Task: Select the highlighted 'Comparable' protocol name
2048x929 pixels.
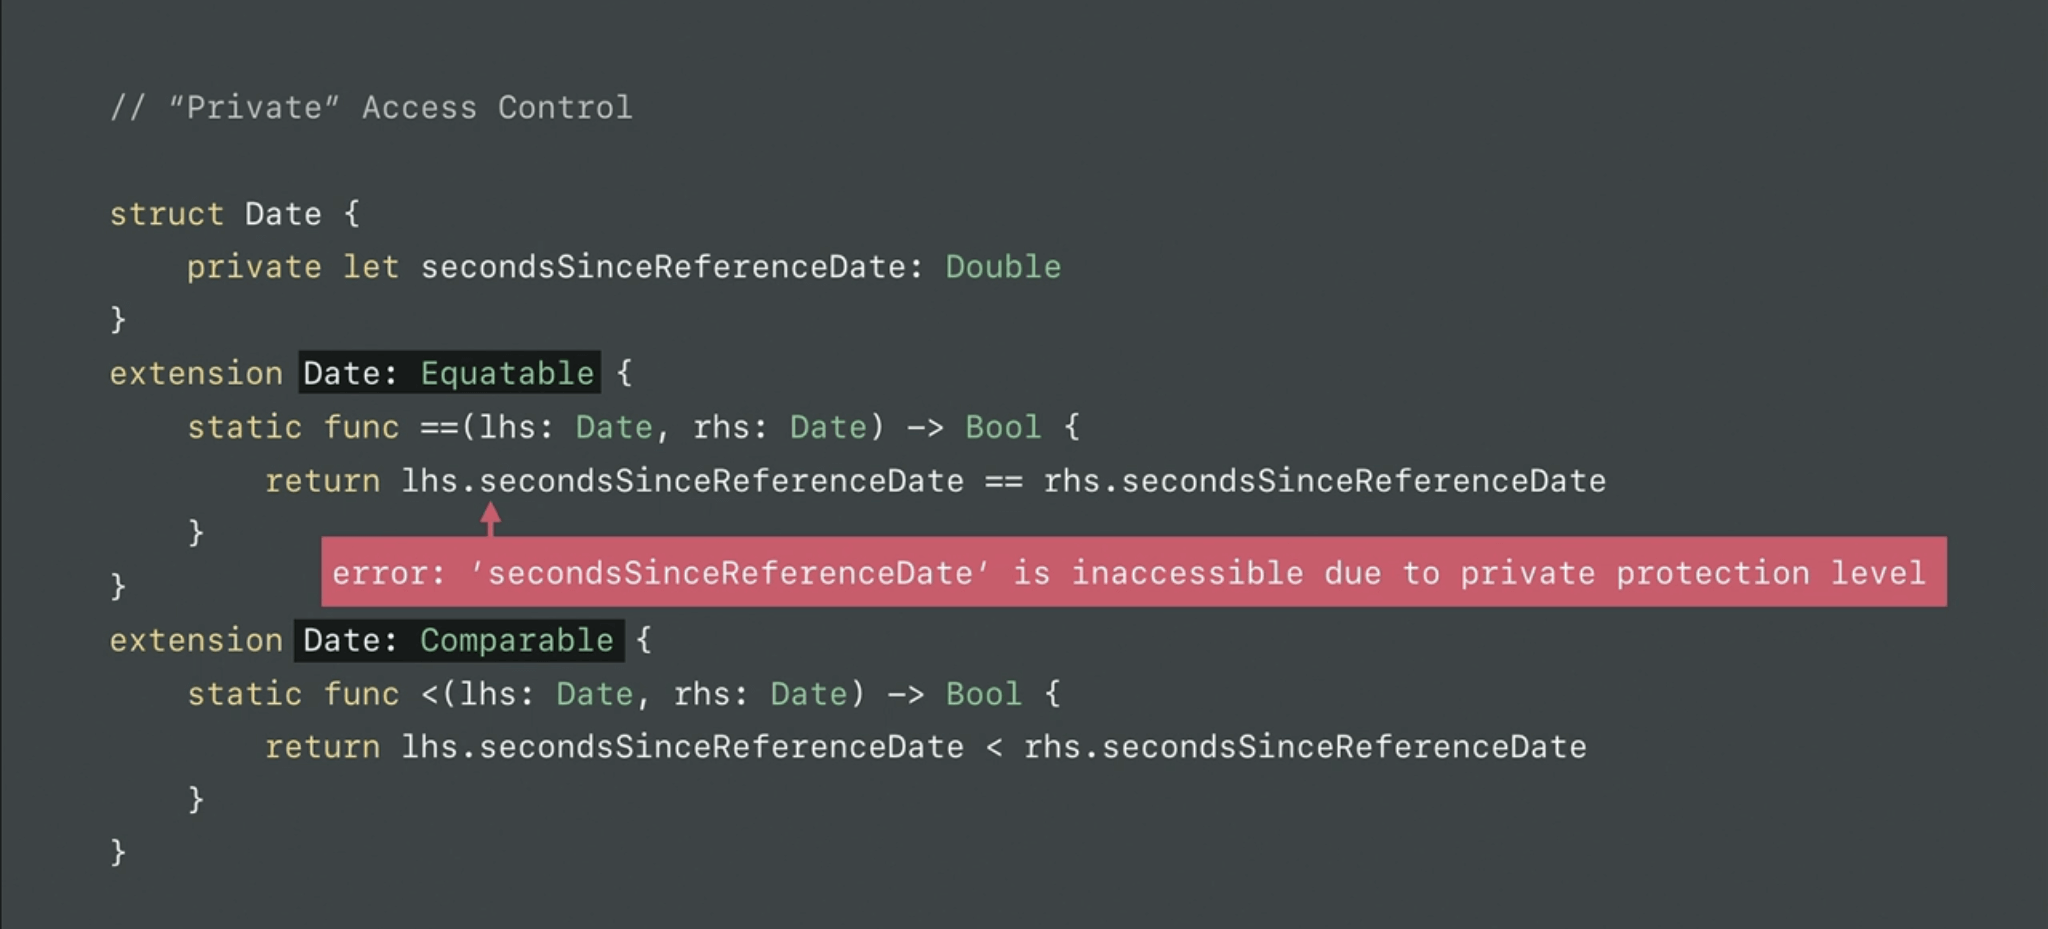Action: coord(516,640)
